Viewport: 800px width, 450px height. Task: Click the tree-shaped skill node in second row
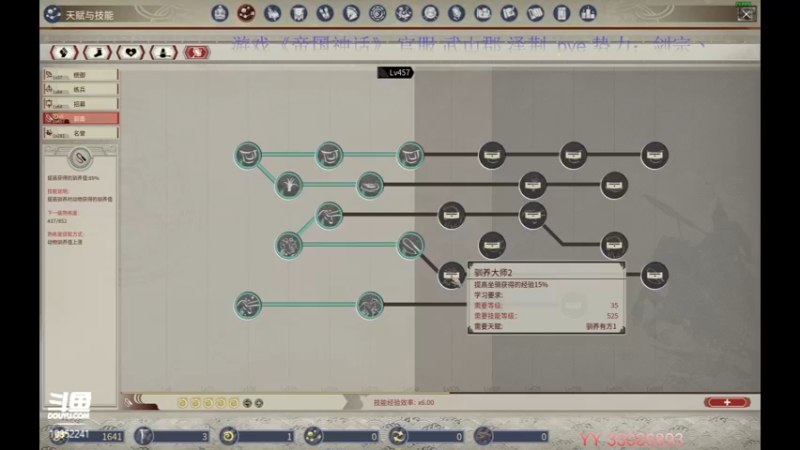pos(289,185)
